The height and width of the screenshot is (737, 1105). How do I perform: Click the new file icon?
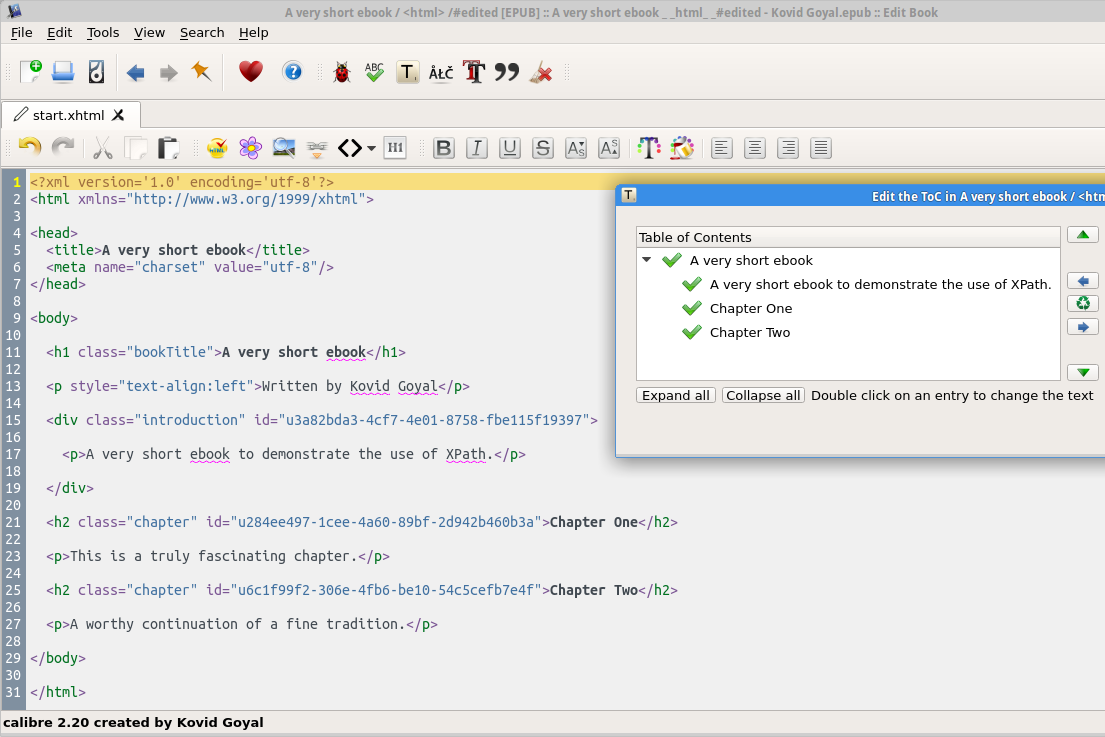[x=31, y=72]
